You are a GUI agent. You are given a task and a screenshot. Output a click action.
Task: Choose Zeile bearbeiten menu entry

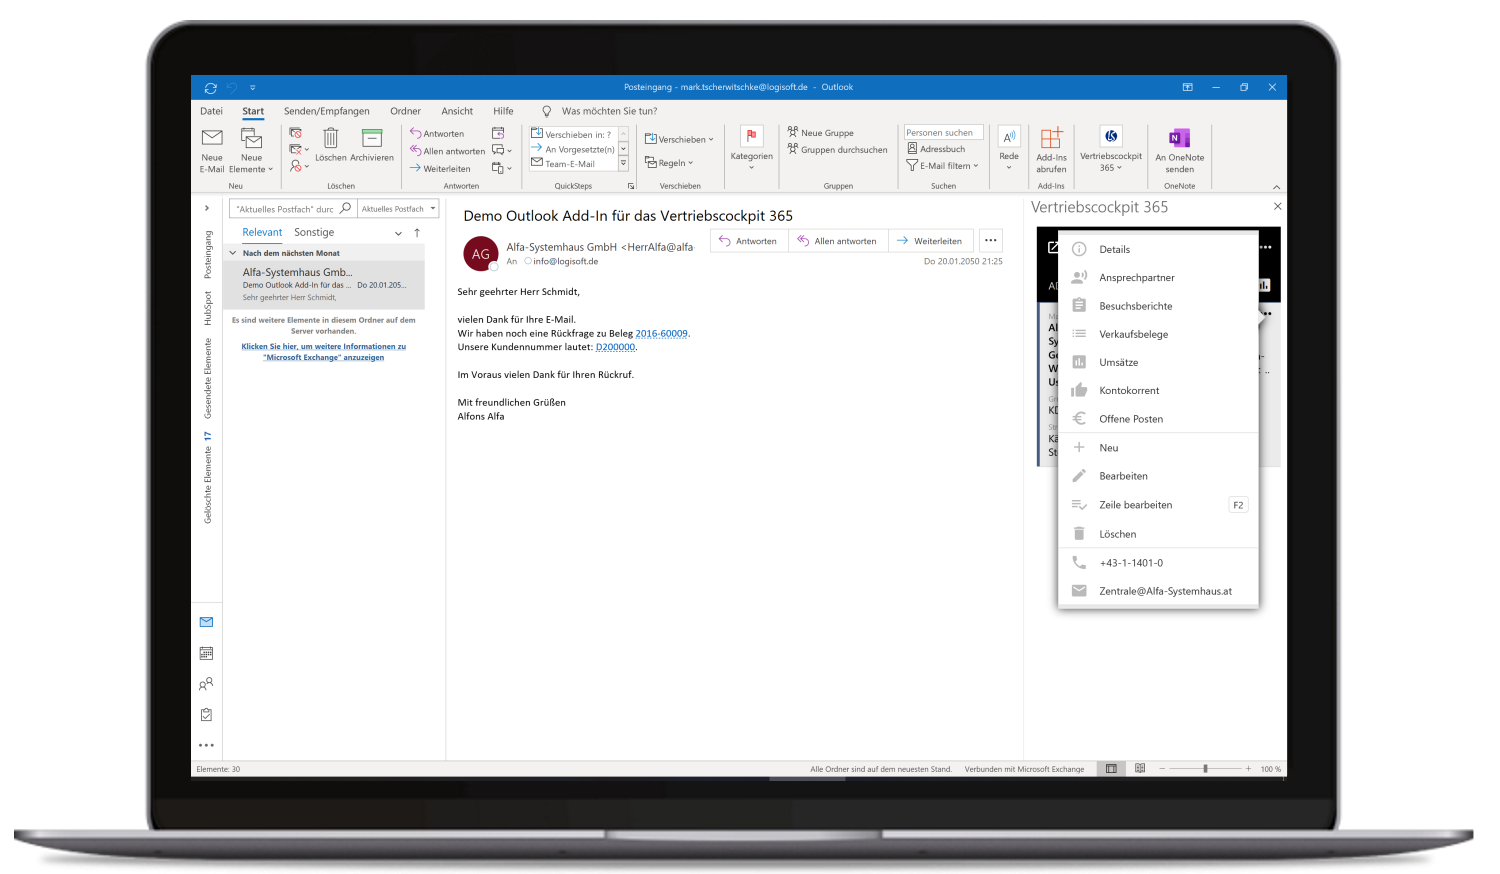(1158, 505)
